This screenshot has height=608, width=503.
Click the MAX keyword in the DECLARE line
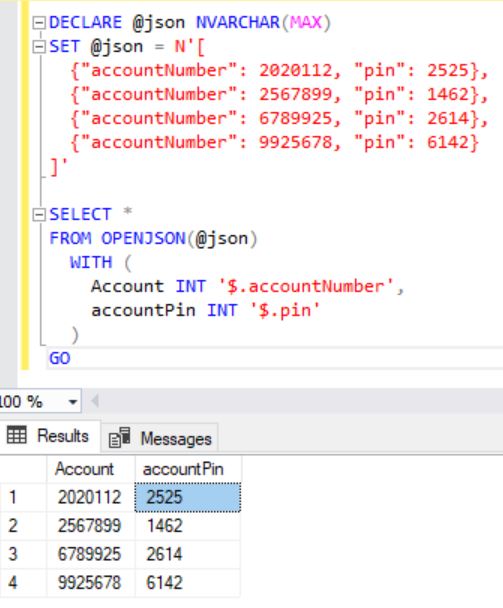pos(306,22)
